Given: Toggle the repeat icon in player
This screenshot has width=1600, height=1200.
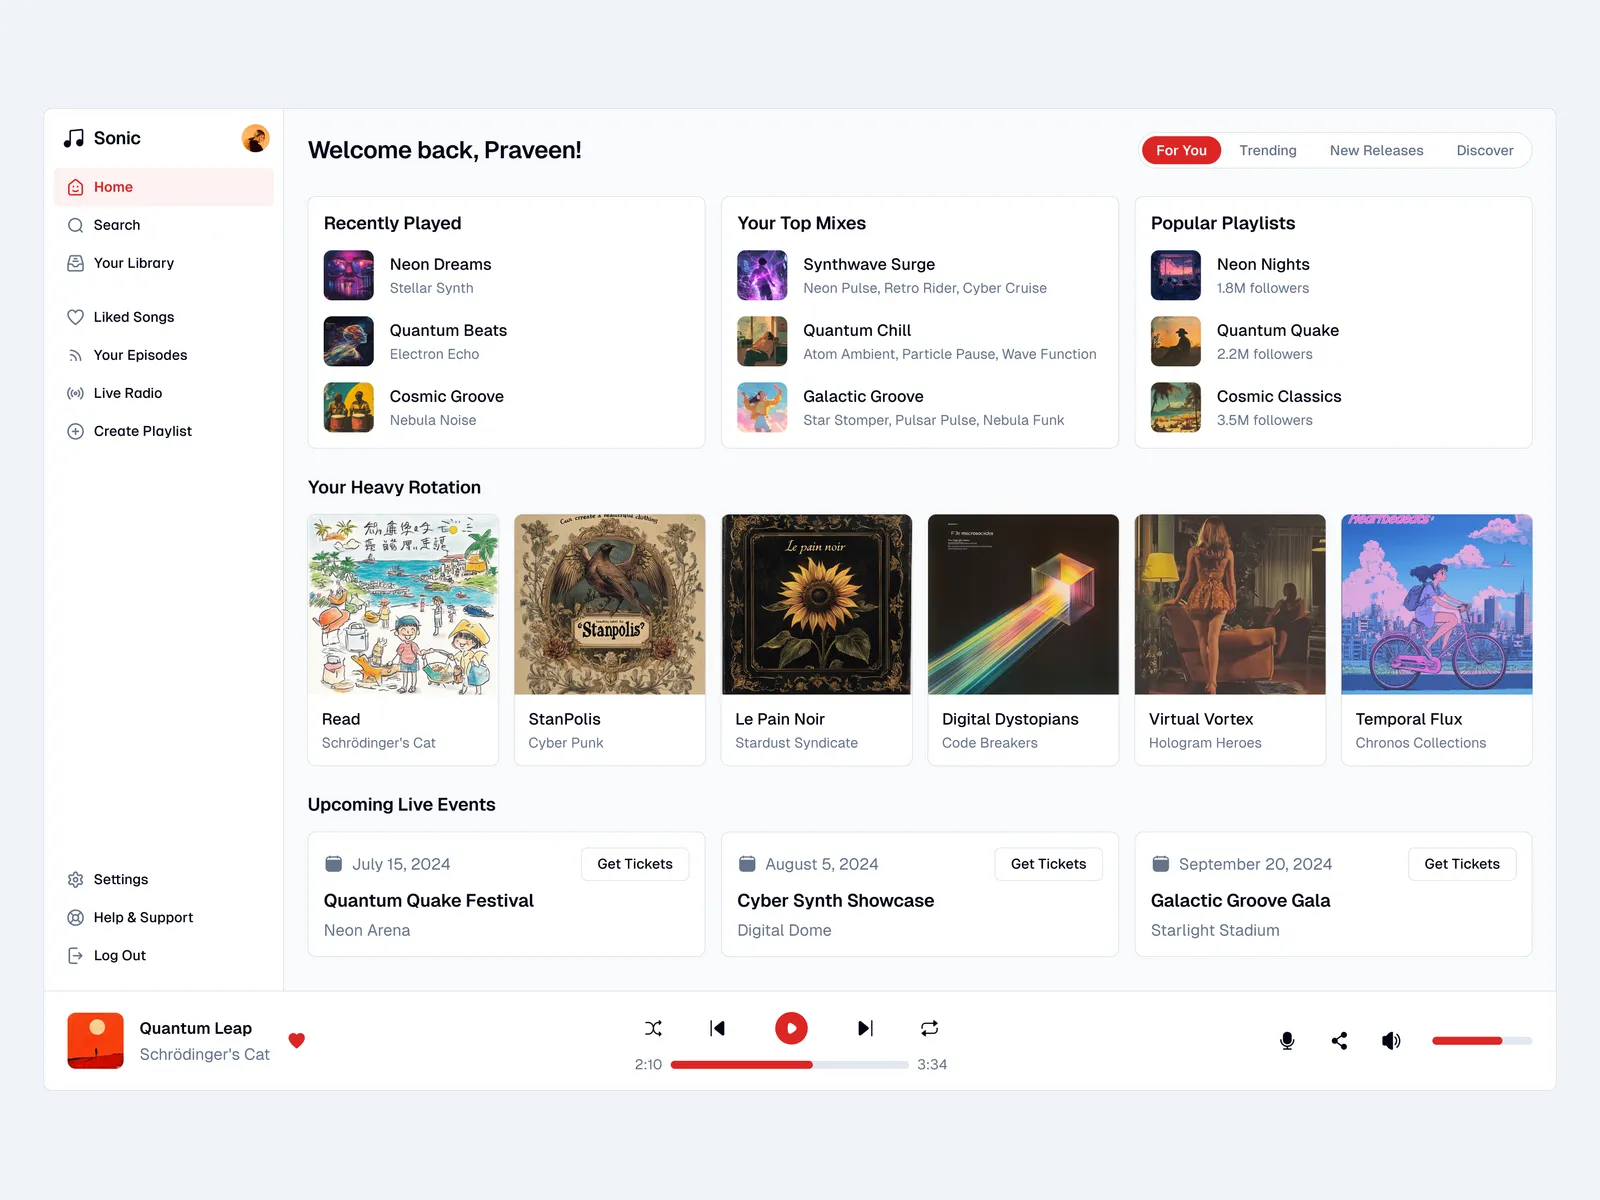Looking at the screenshot, I should [x=929, y=1028].
